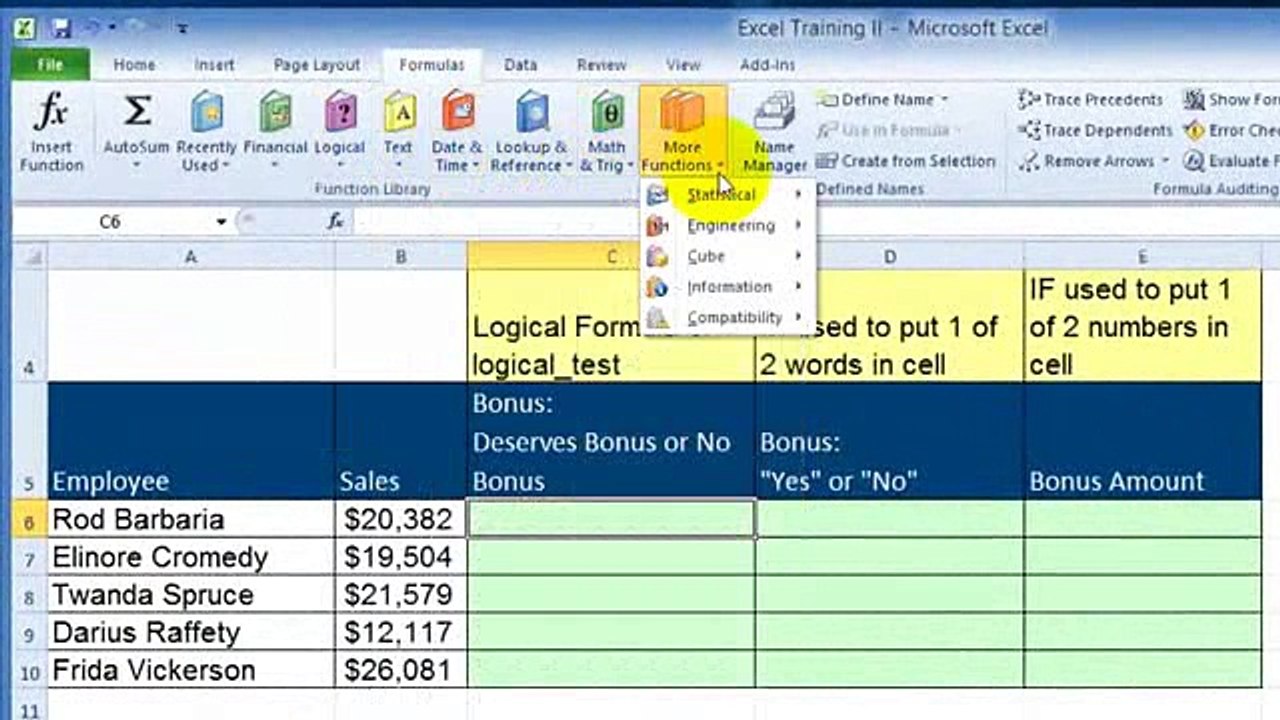
Task: Click Save icon in Quick Access Toolbar
Action: pos(62,27)
